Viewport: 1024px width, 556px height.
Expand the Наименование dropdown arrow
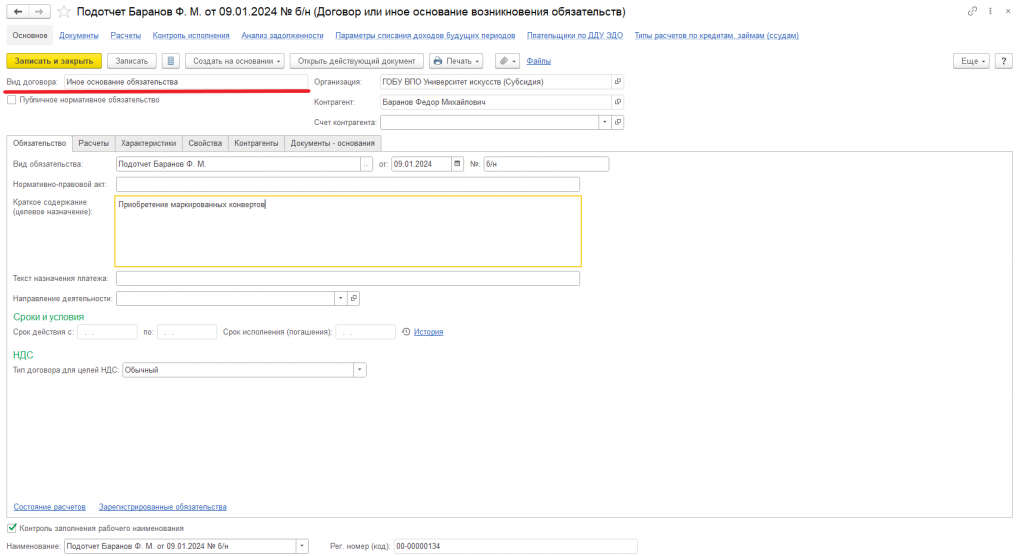[302, 546]
